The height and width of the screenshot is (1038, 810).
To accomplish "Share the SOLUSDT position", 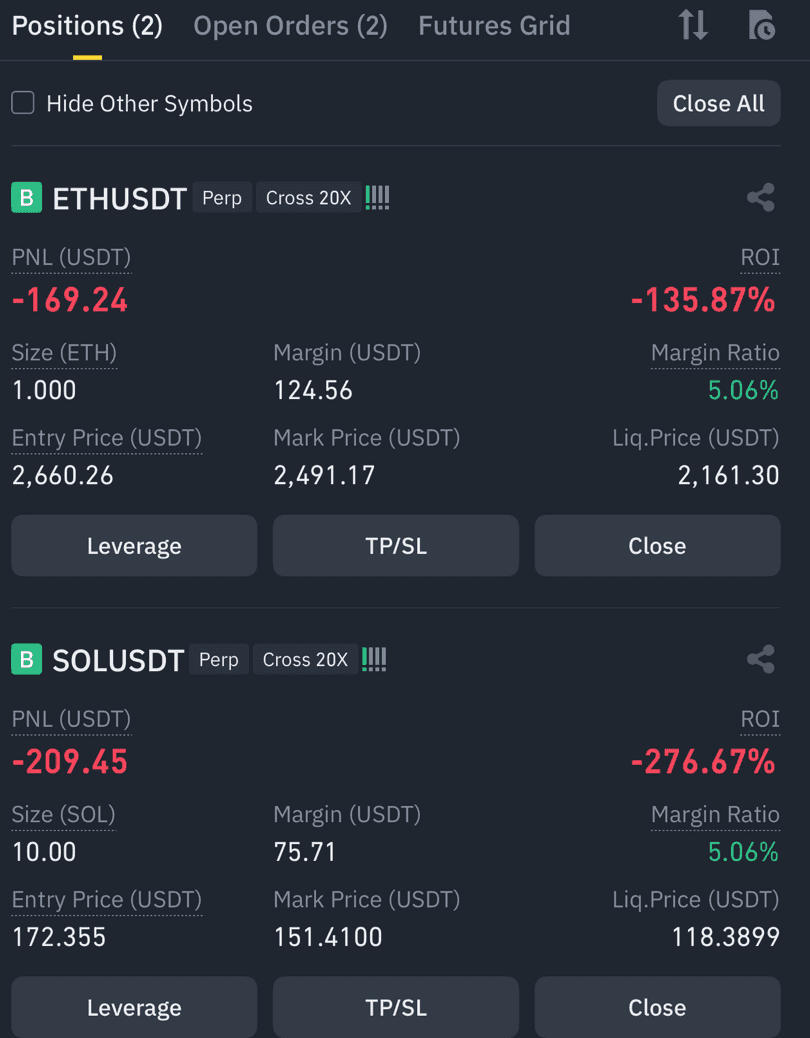I will click(x=760, y=659).
